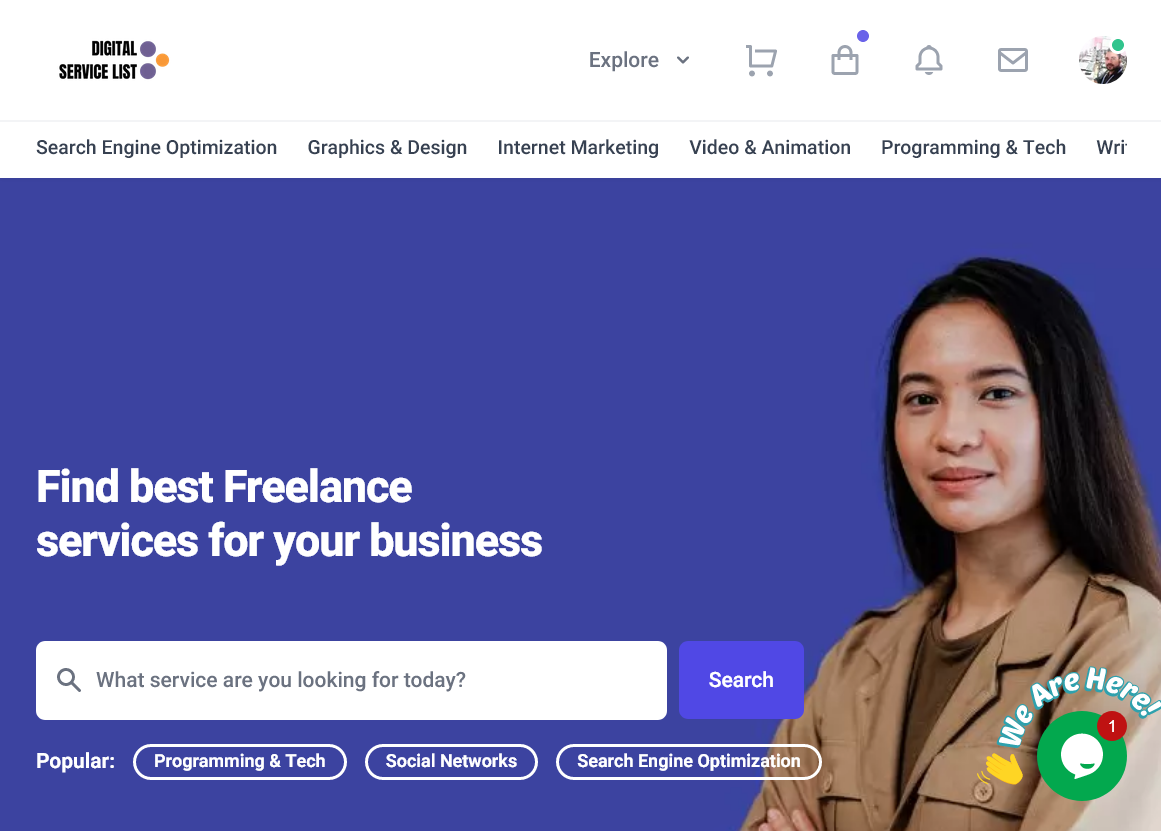This screenshot has height=831, width=1161.
Task: Open messages envelope icon
Action: [1012, 60]
